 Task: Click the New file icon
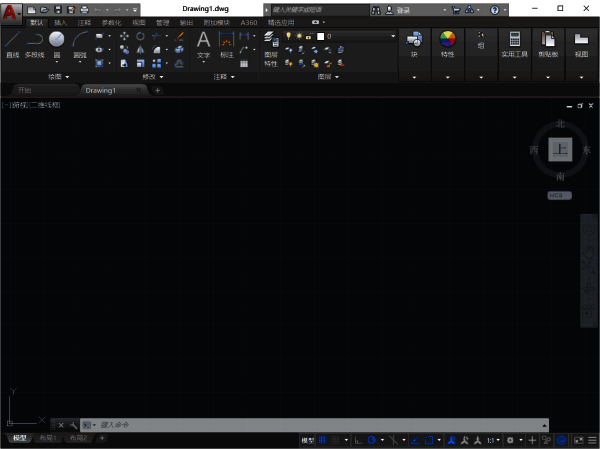point(31,10)
